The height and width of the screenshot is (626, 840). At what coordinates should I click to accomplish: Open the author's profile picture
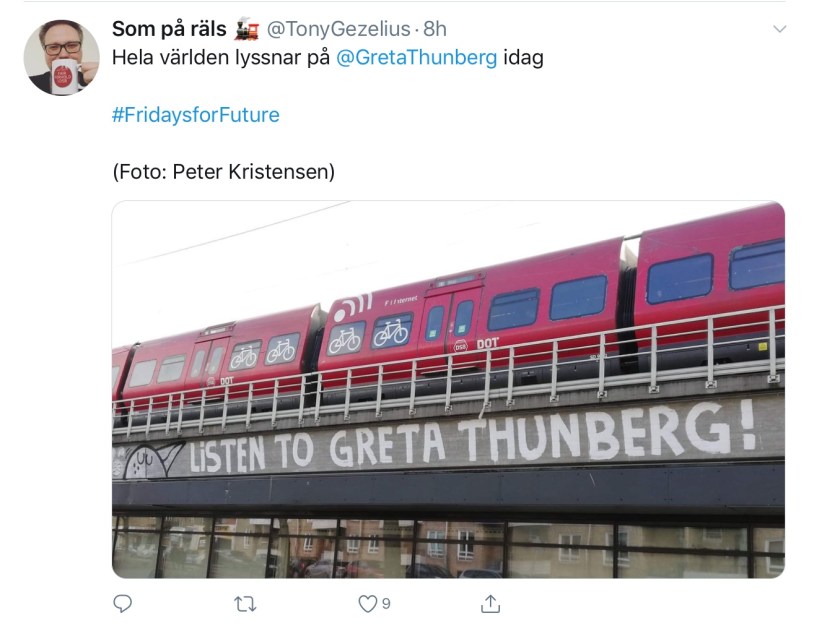tap(62, 58)
